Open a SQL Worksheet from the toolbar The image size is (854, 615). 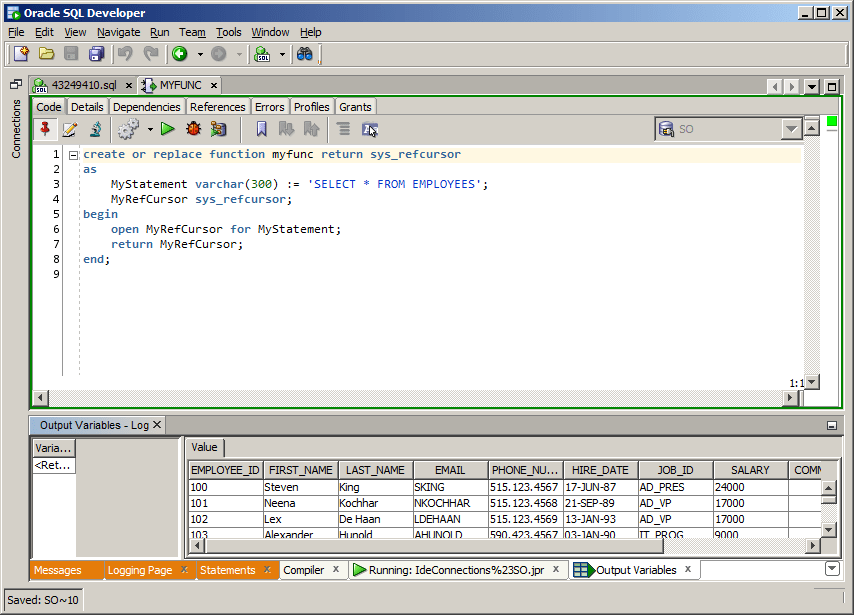tap(262, 53)
